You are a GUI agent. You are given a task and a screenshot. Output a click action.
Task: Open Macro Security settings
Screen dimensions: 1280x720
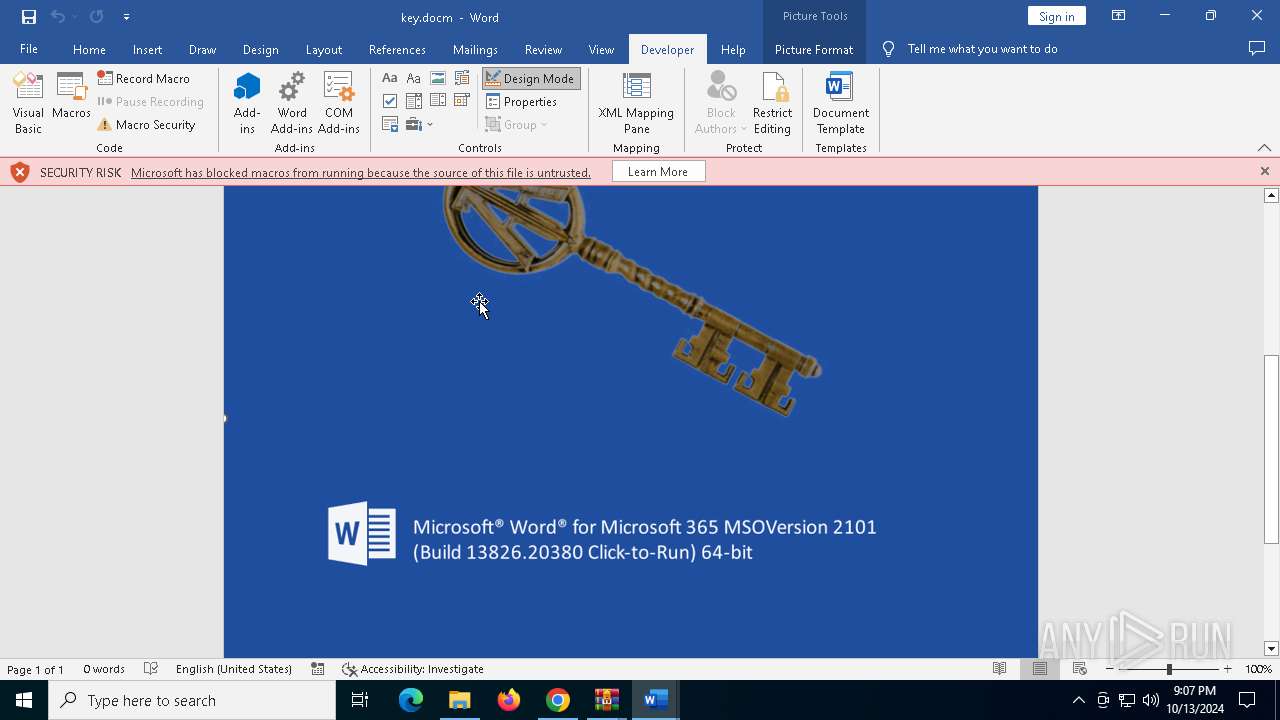click(x=146, y=125)
